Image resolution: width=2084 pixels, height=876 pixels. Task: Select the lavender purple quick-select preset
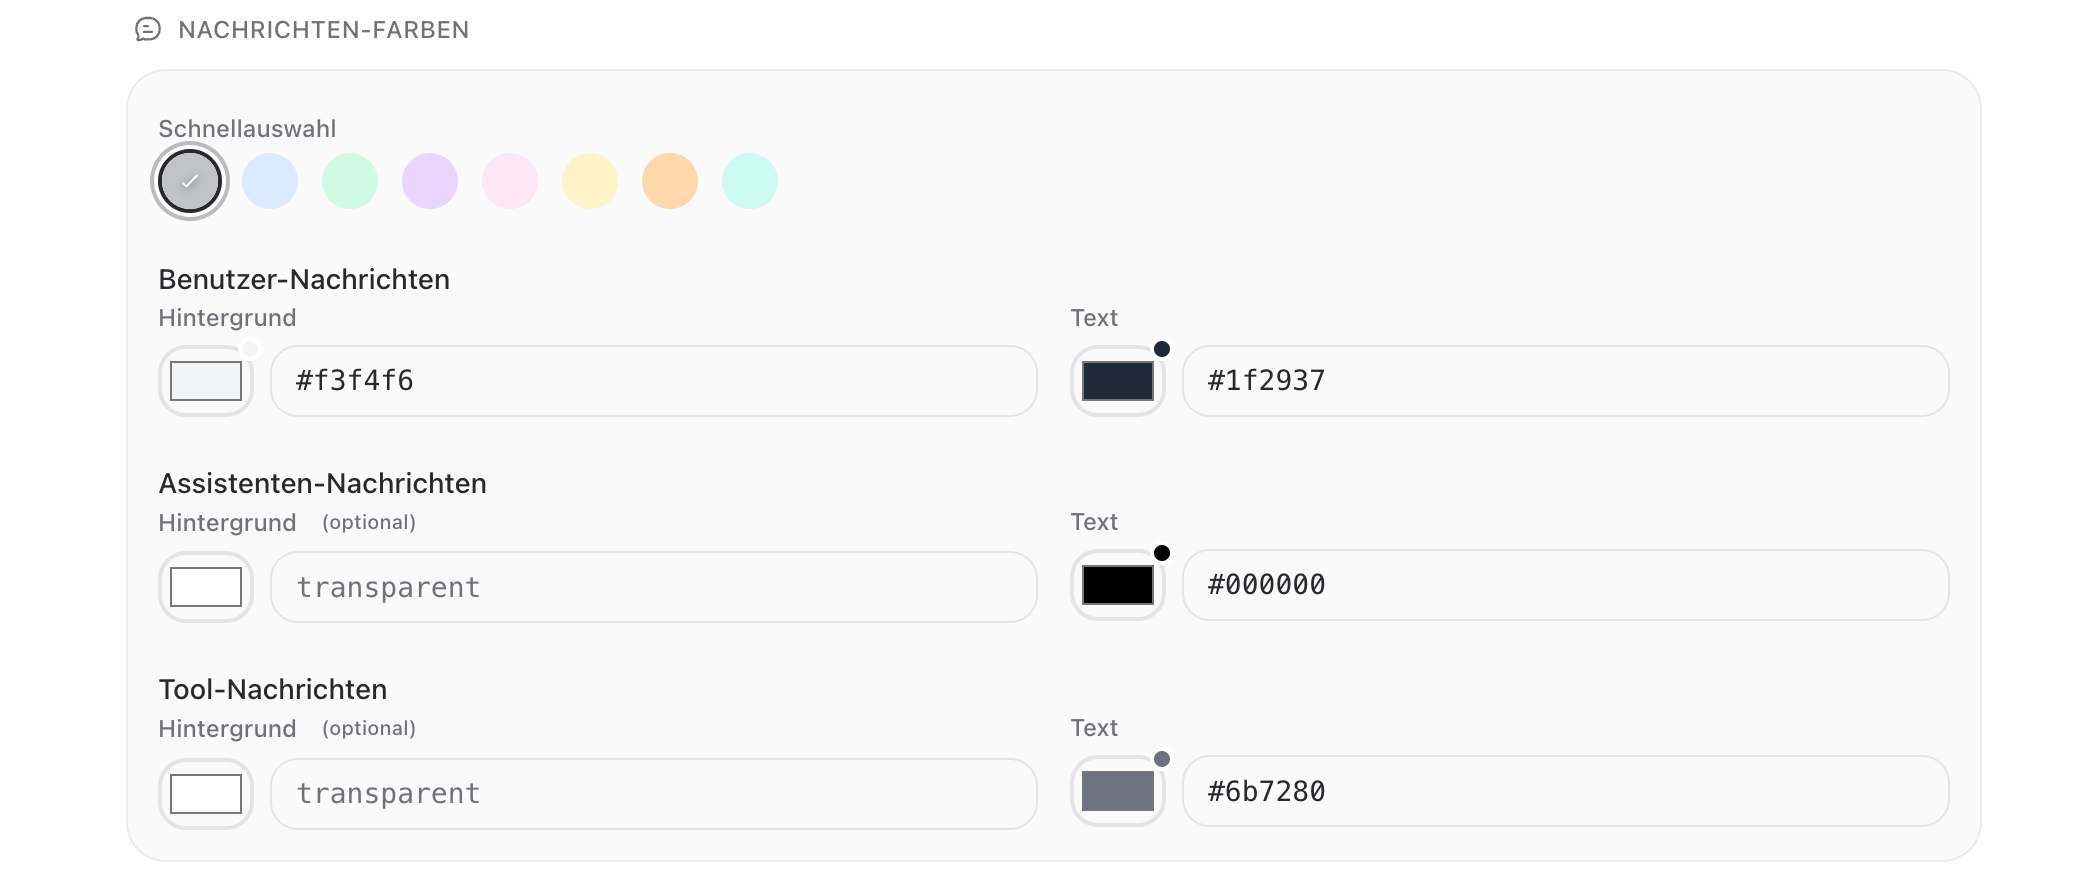430,181
